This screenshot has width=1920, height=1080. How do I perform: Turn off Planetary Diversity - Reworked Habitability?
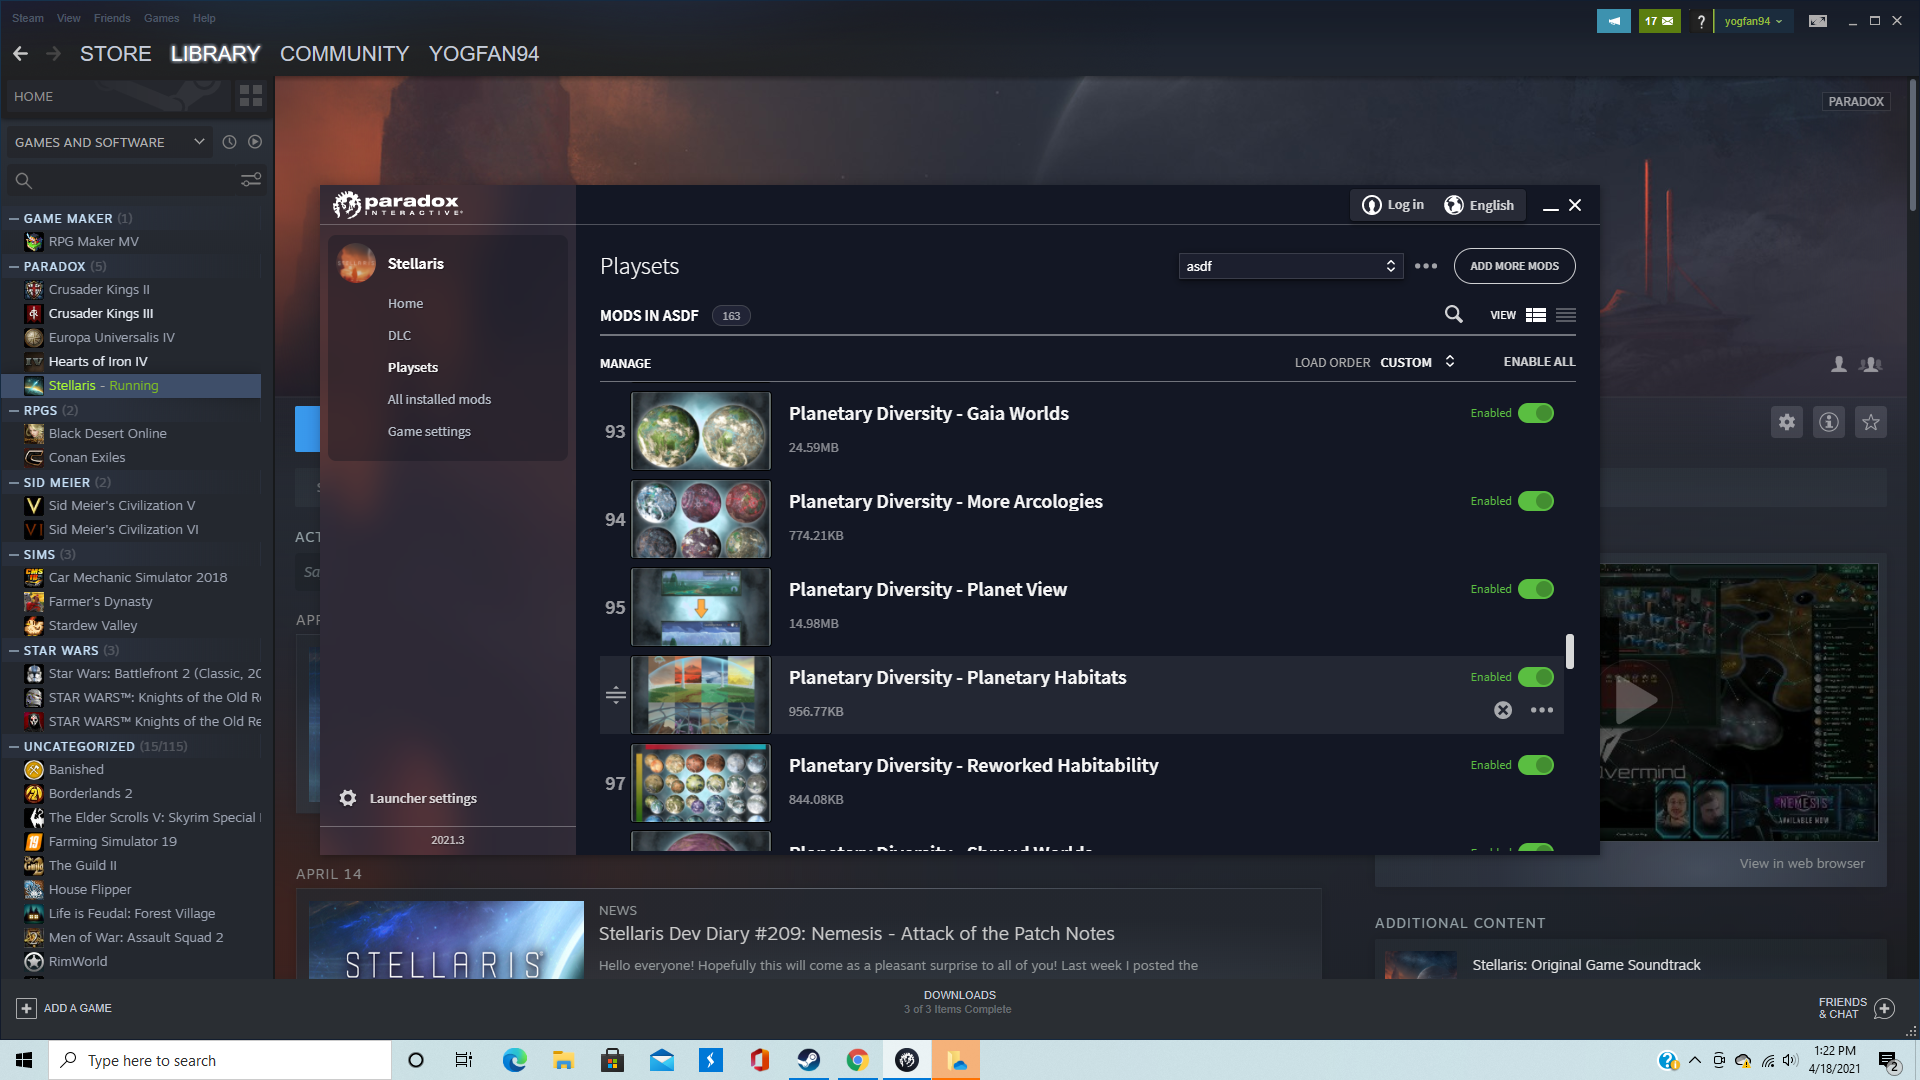(1535, 765)
